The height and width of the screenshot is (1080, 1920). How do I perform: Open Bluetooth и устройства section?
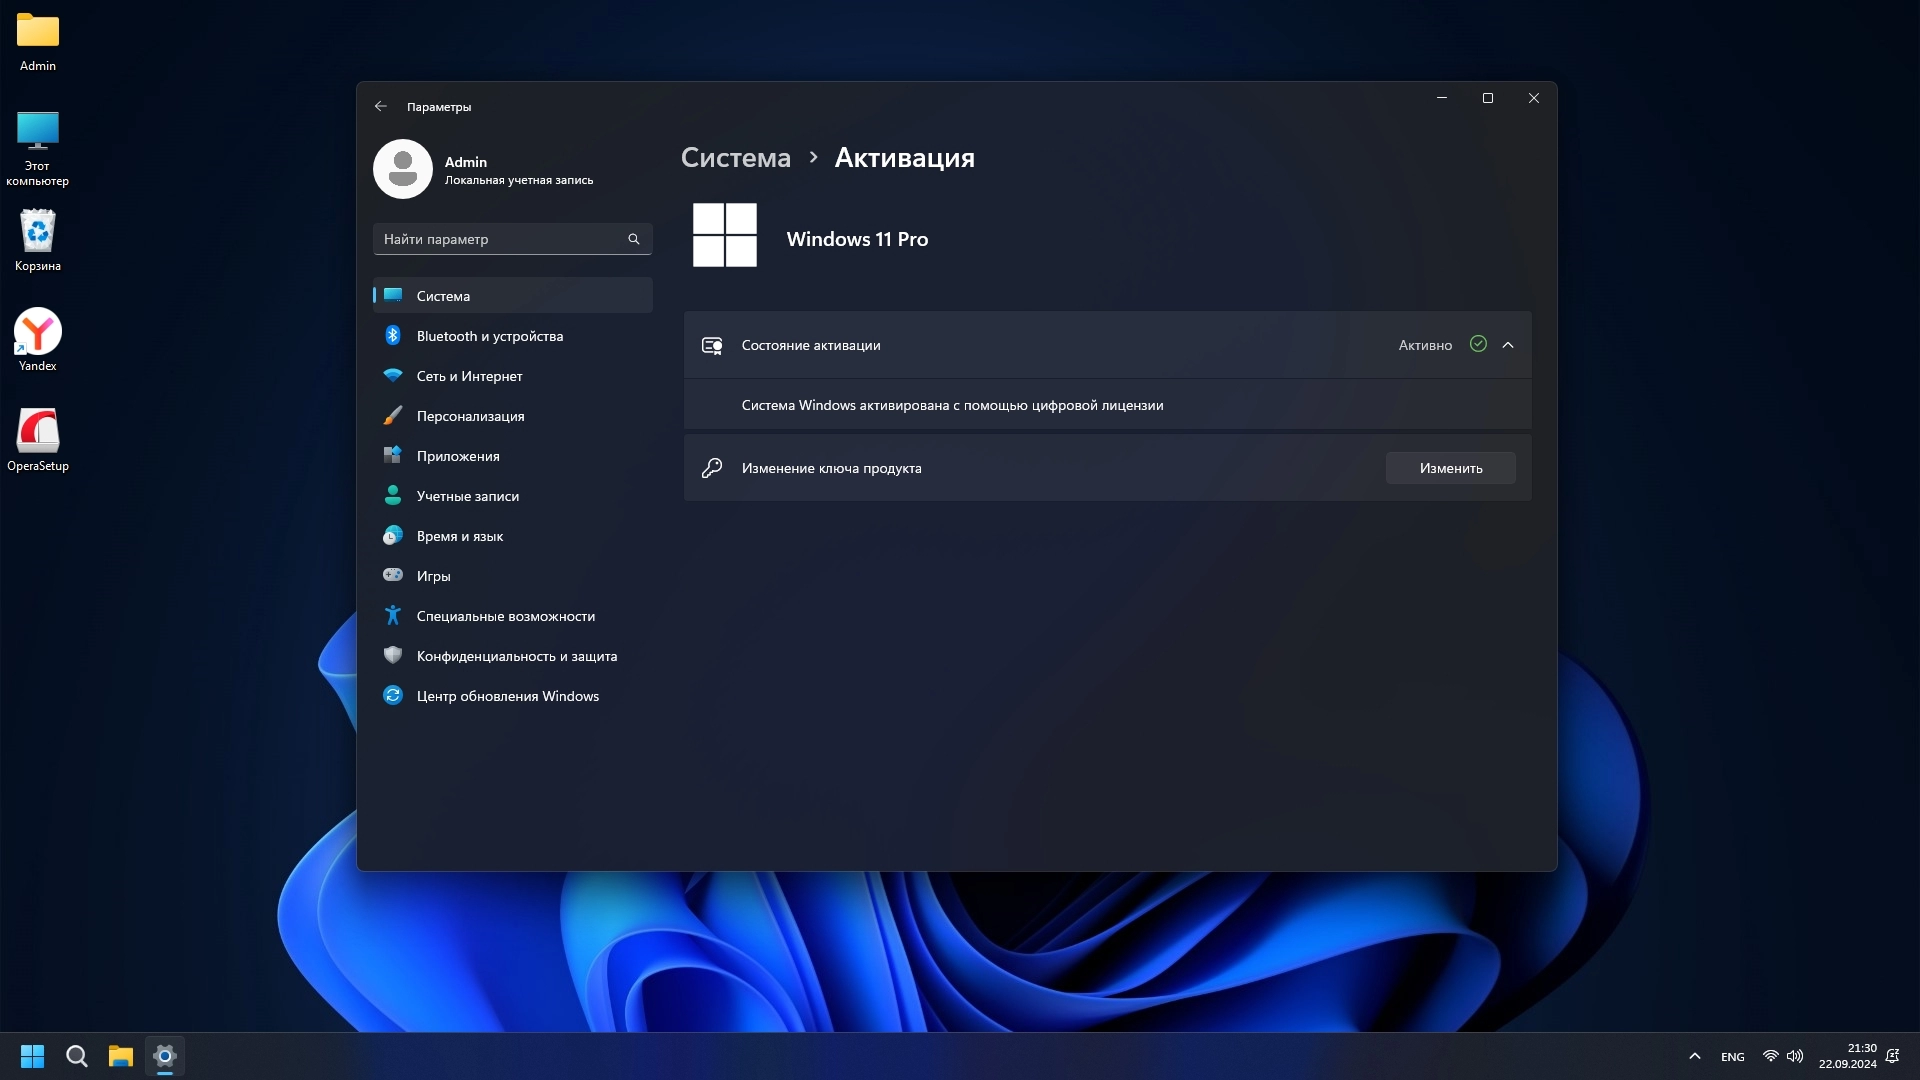click(489, 336)
